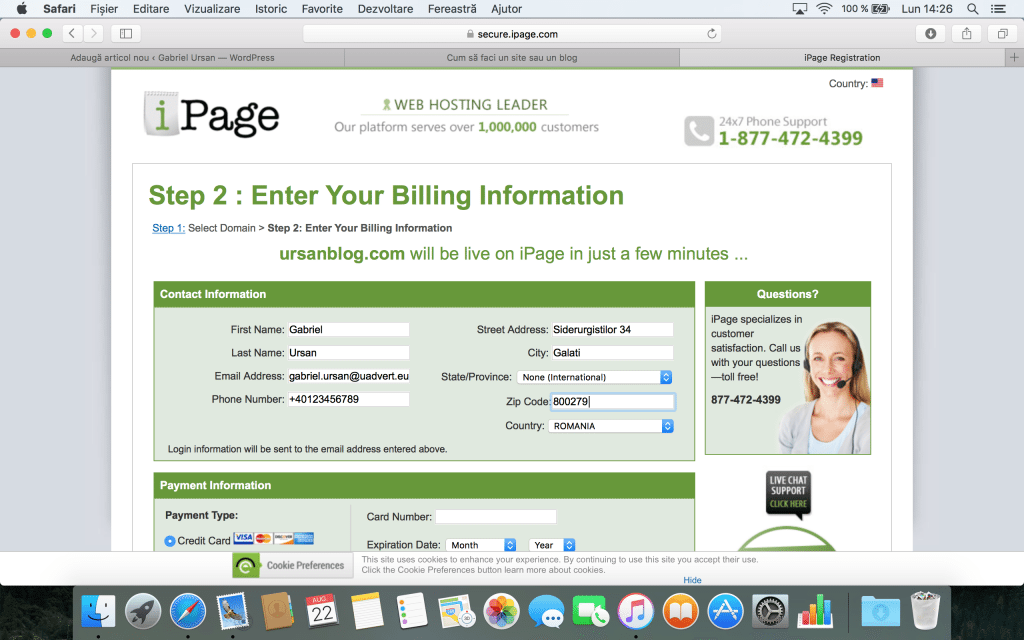Screen dimensions: 1024x640
Task: Open the Editare menu
Action: click(151, 8)
